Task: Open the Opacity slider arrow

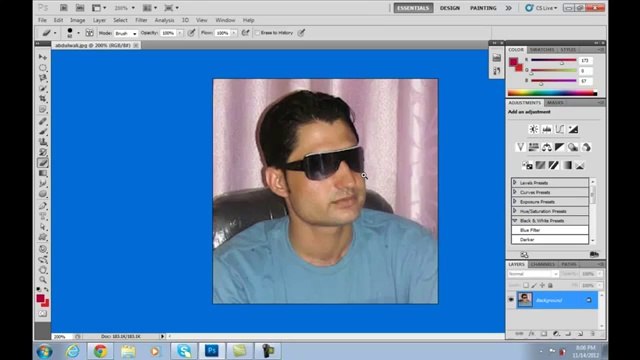Action: 180,33
